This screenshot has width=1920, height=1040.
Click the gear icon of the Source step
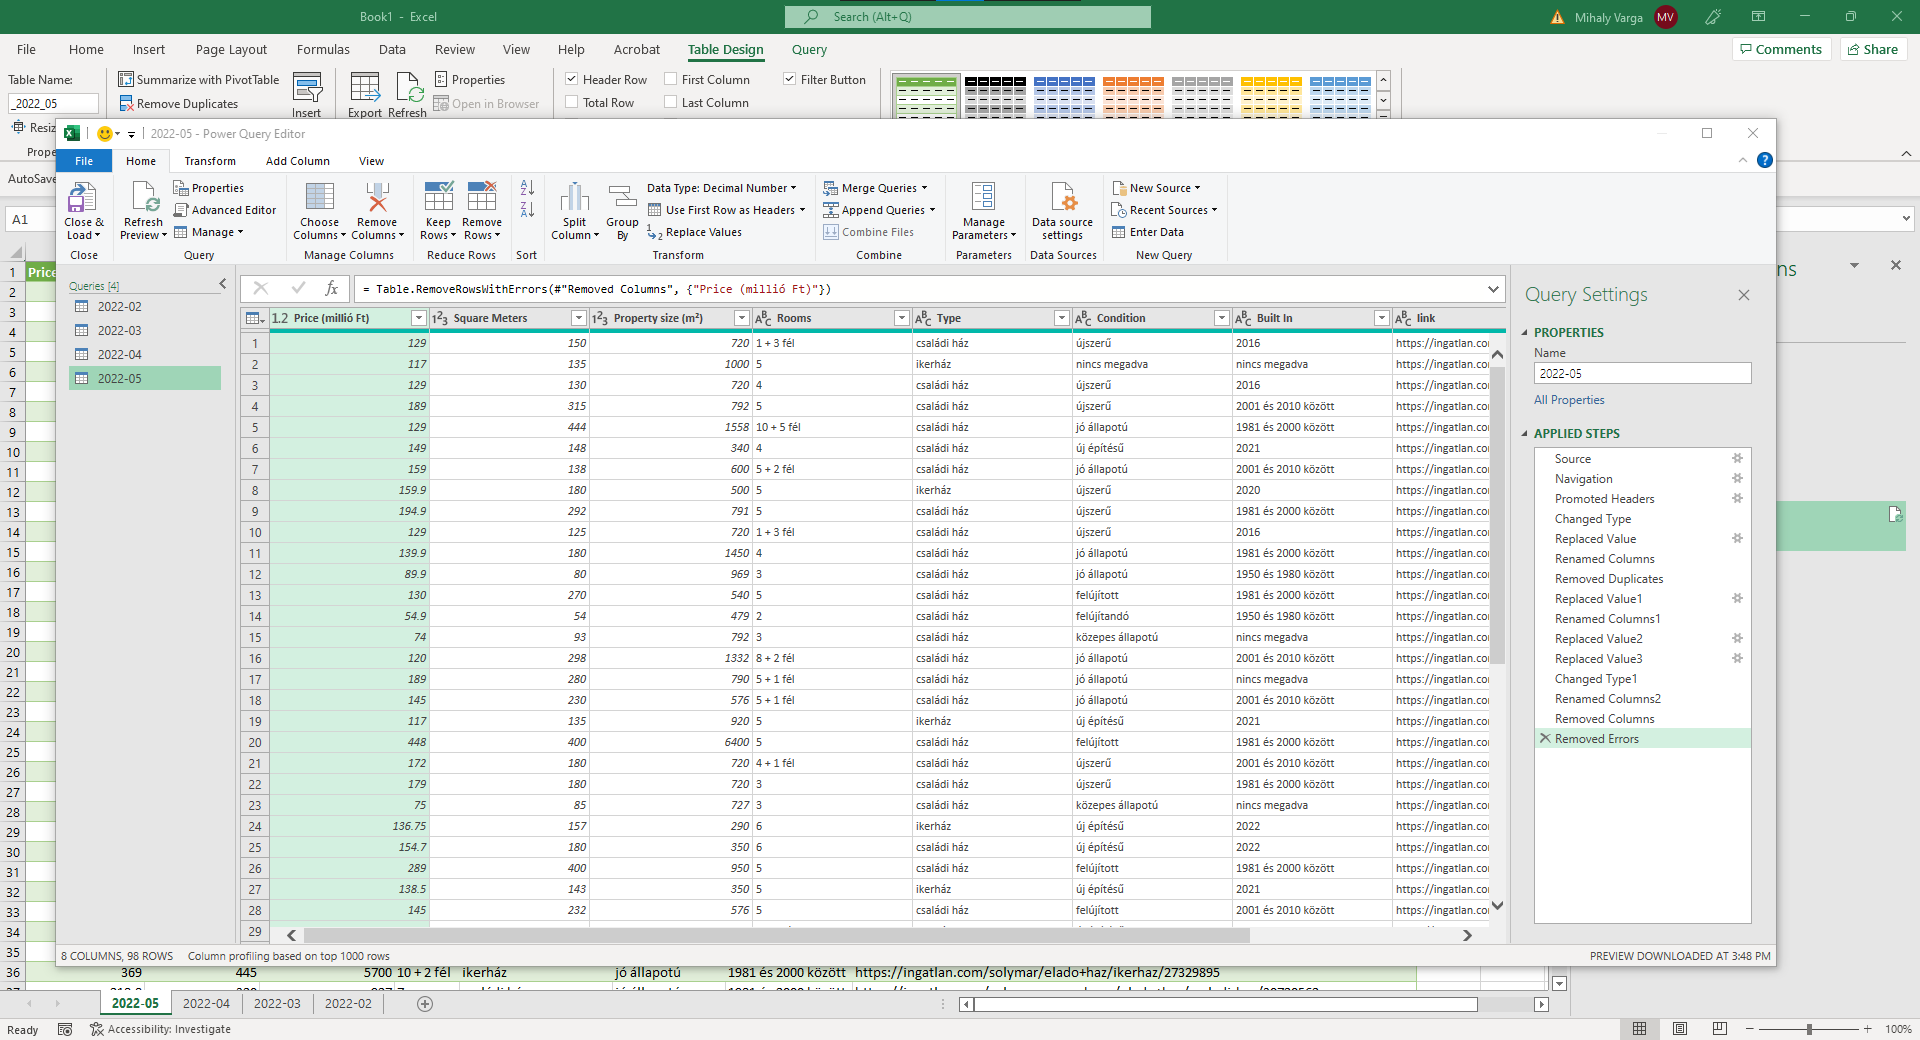point(1737,458)
